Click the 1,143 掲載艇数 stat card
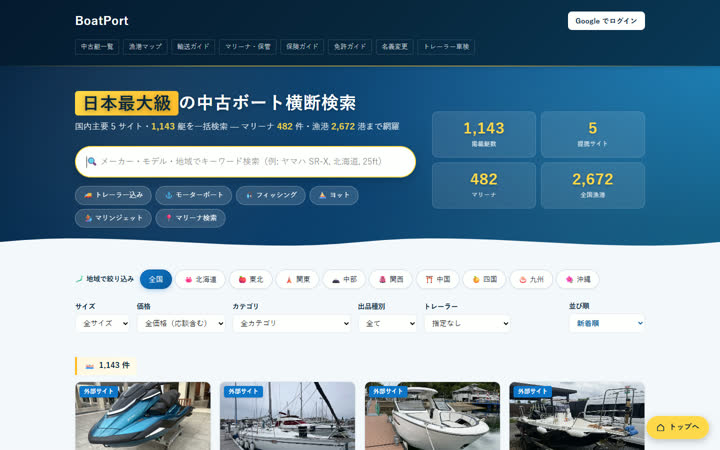 pyautogui.click(x=484, y=134)
